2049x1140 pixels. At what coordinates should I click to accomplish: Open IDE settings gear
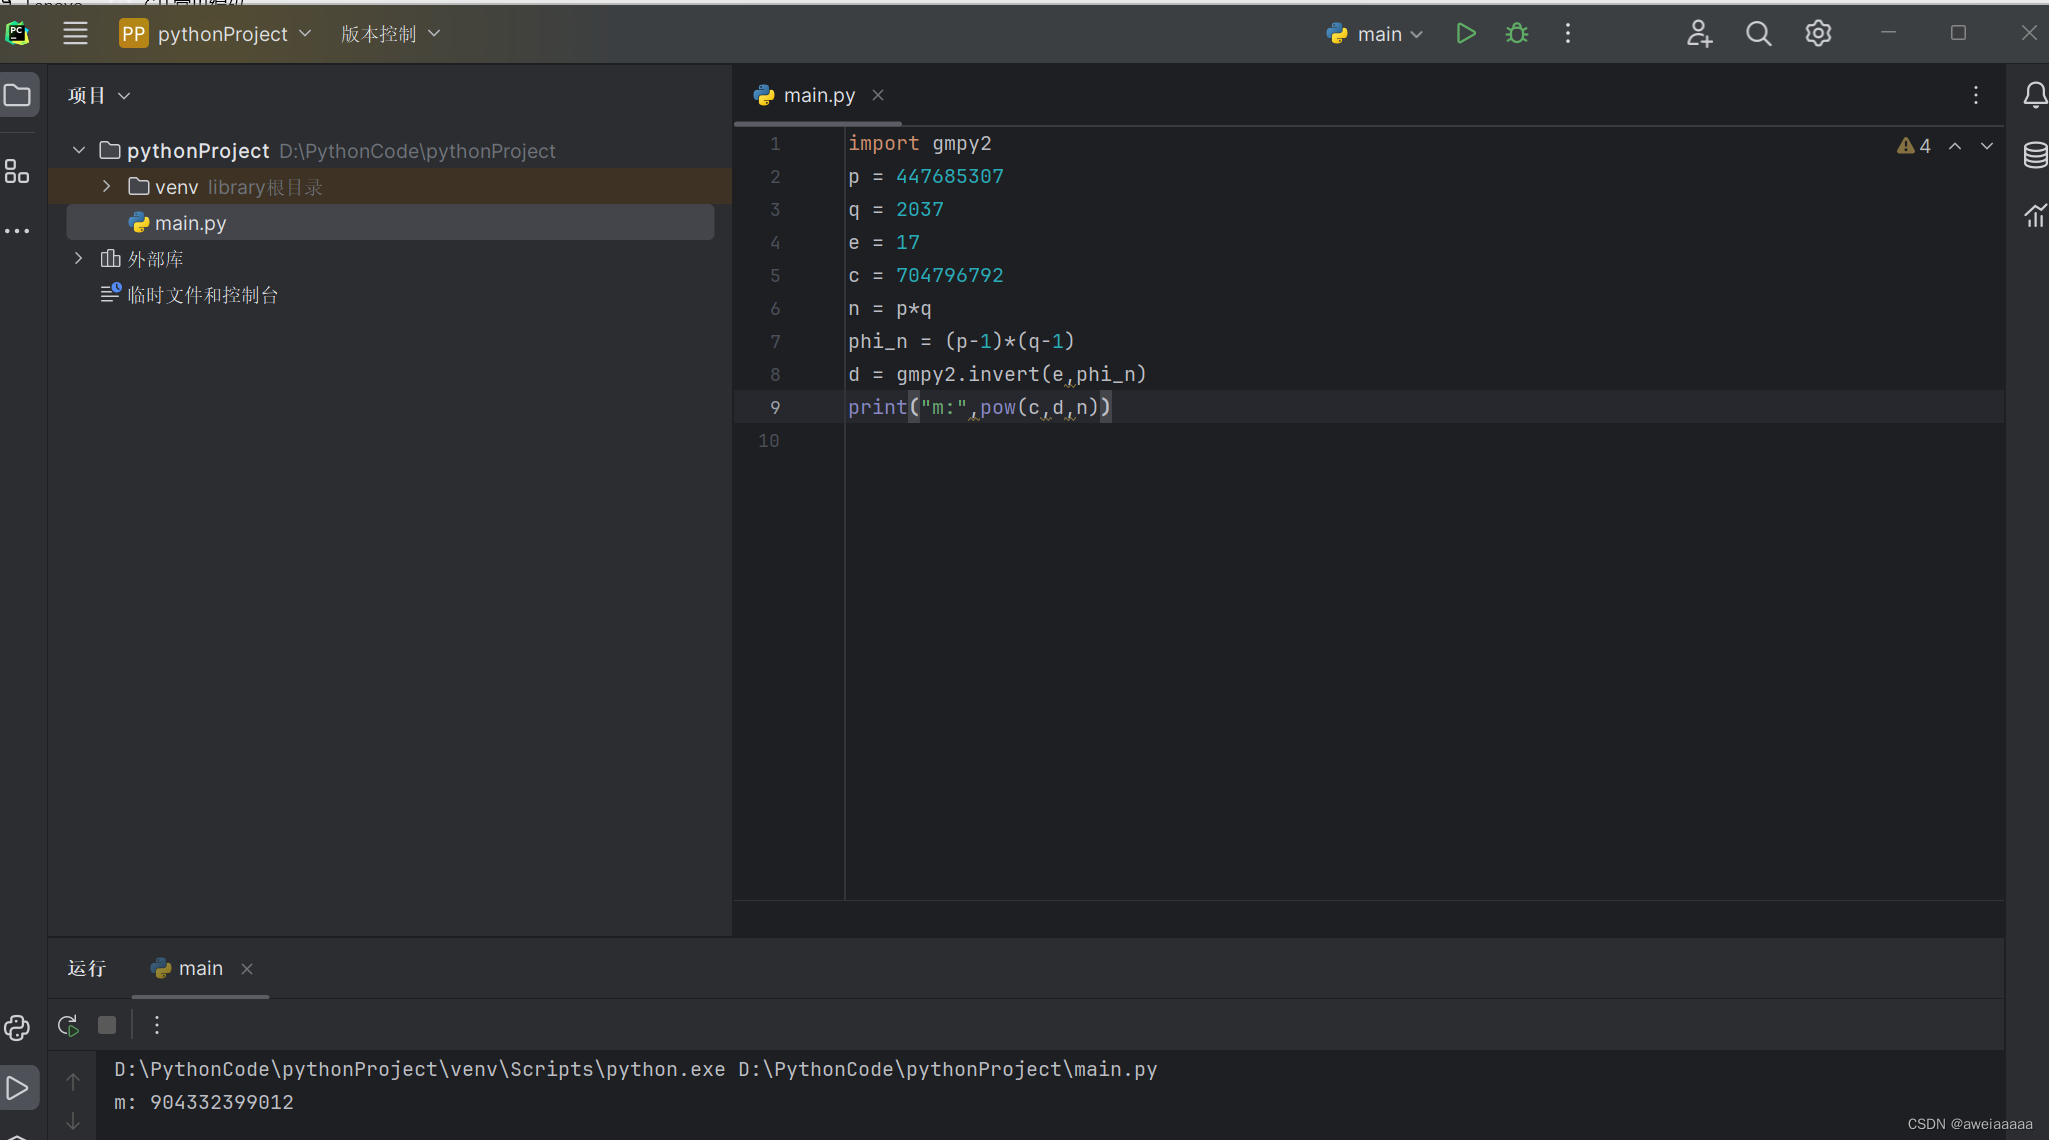(x=1818, y=33)
